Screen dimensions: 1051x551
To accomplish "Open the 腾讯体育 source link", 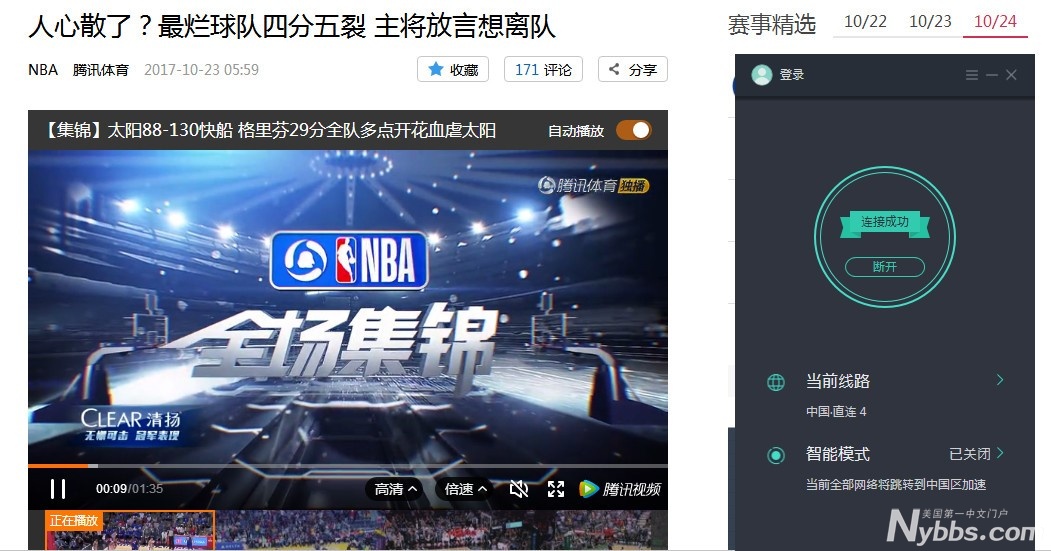I will pos(101,70).
